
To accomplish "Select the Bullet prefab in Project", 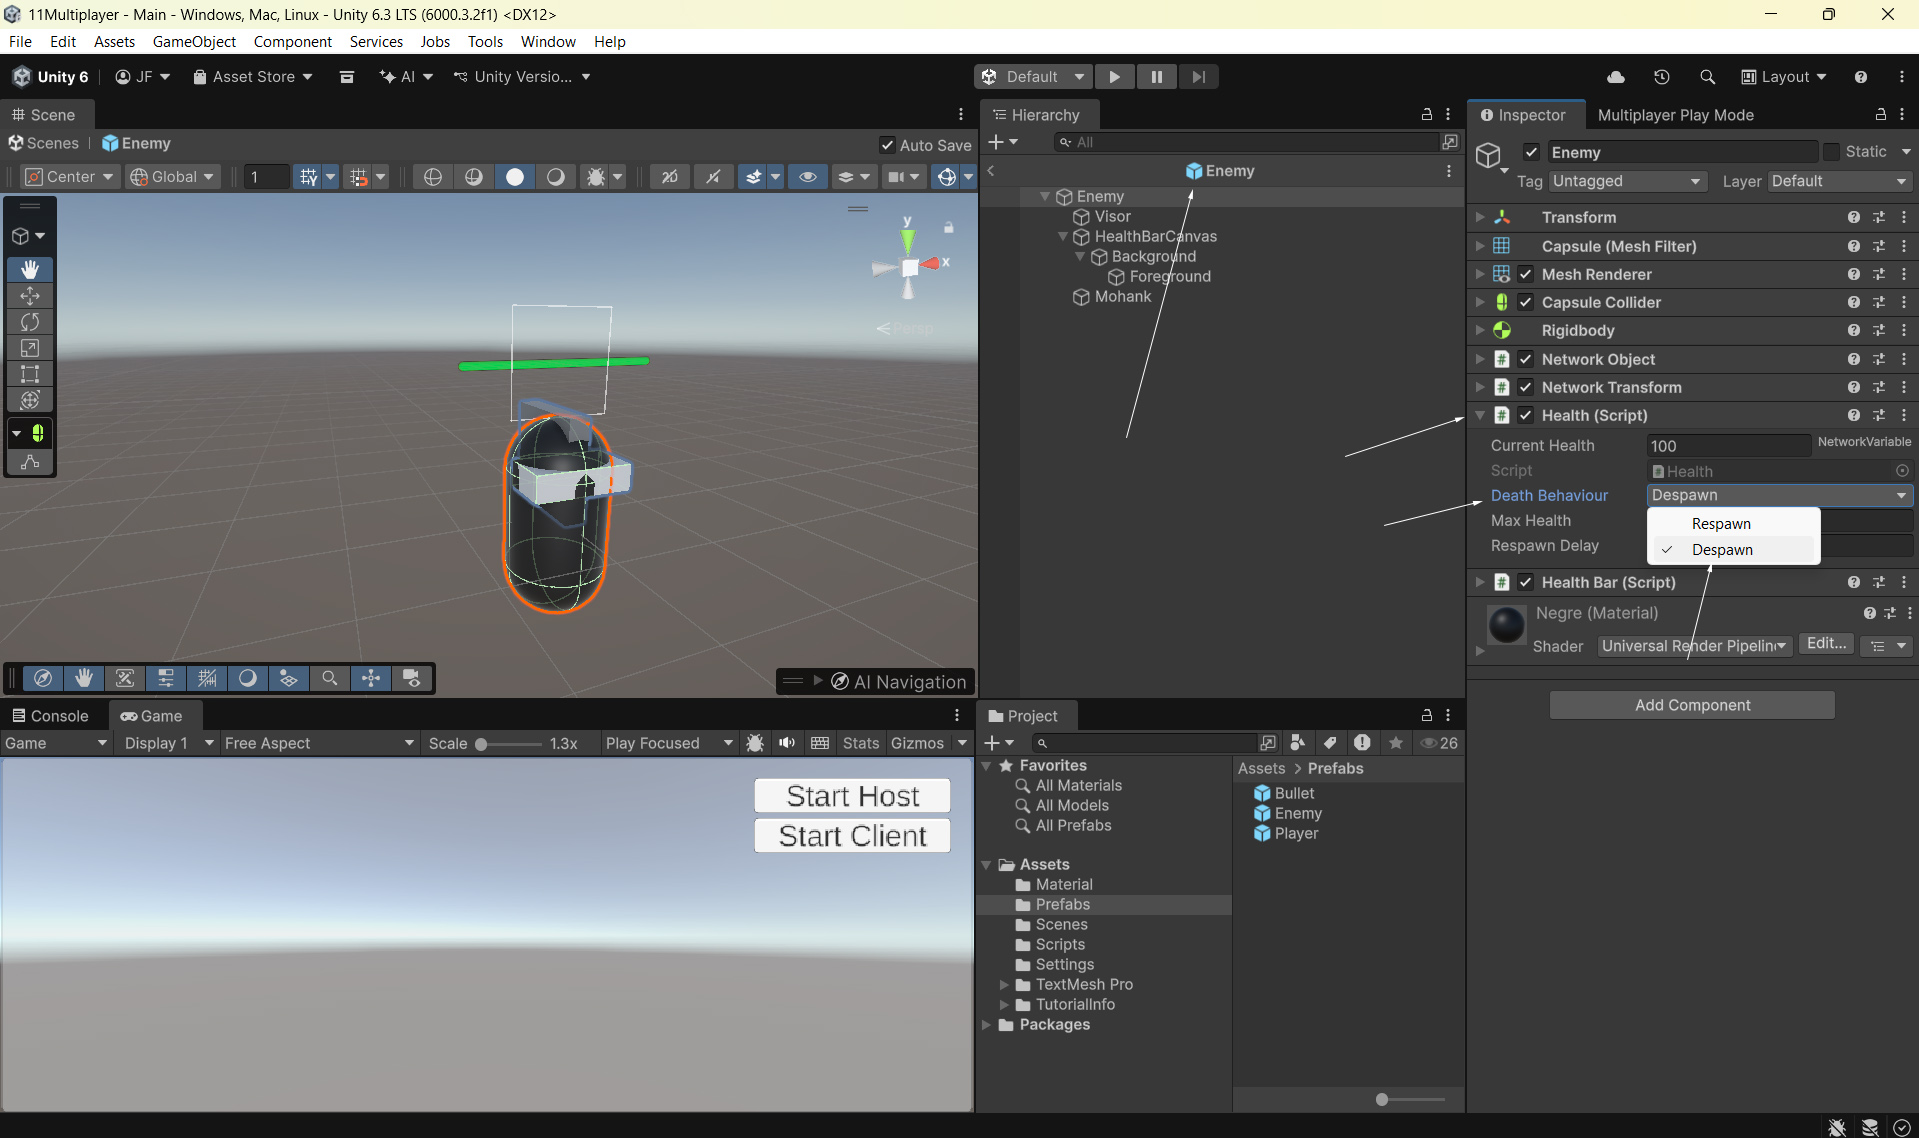I will point(1294,793).
